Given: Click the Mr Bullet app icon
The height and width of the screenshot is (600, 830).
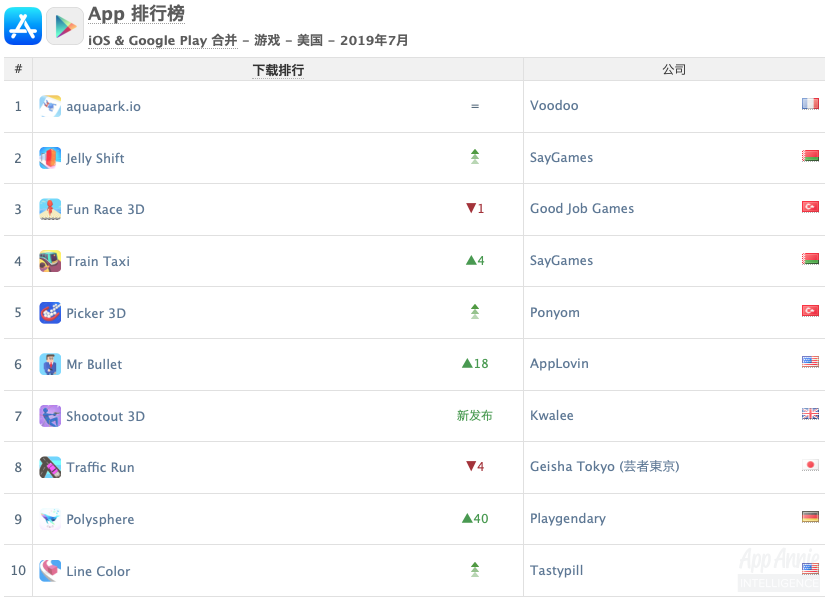Looking at the screenshot, I should pyautogui.click(x=50, y=364).
